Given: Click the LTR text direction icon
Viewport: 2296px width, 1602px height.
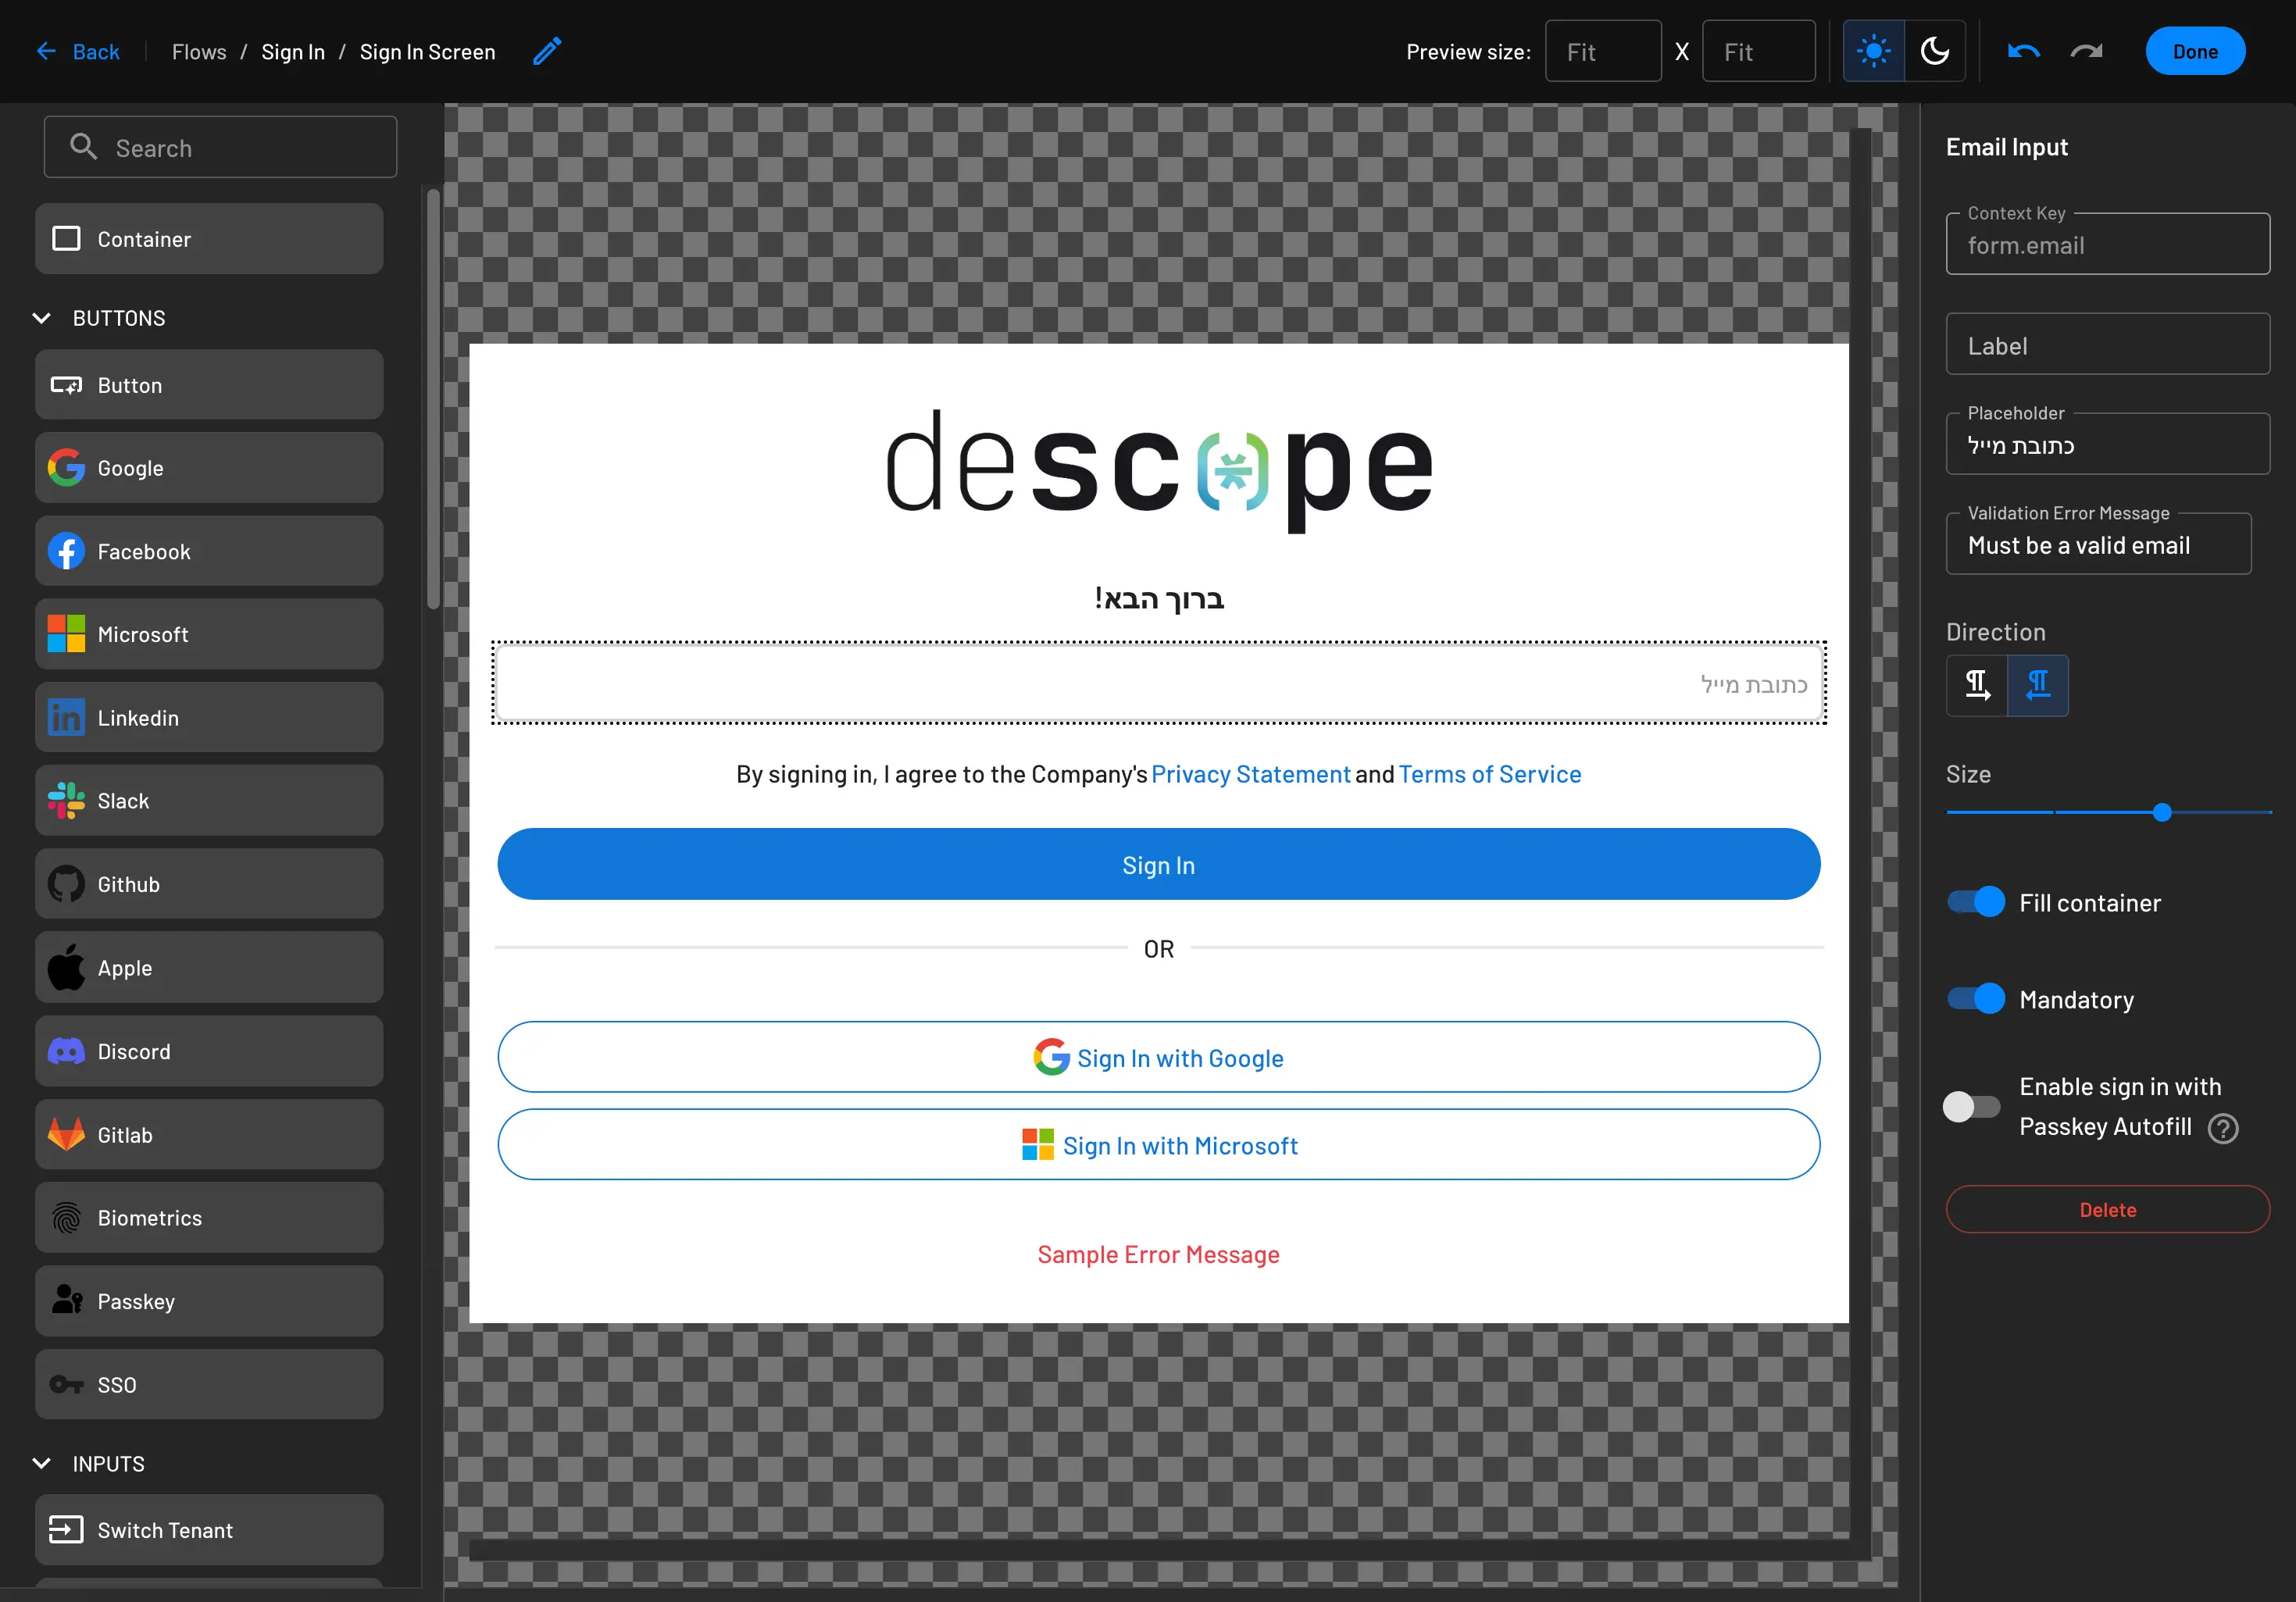Looking at the screenshot, I should coord(1979,686).
